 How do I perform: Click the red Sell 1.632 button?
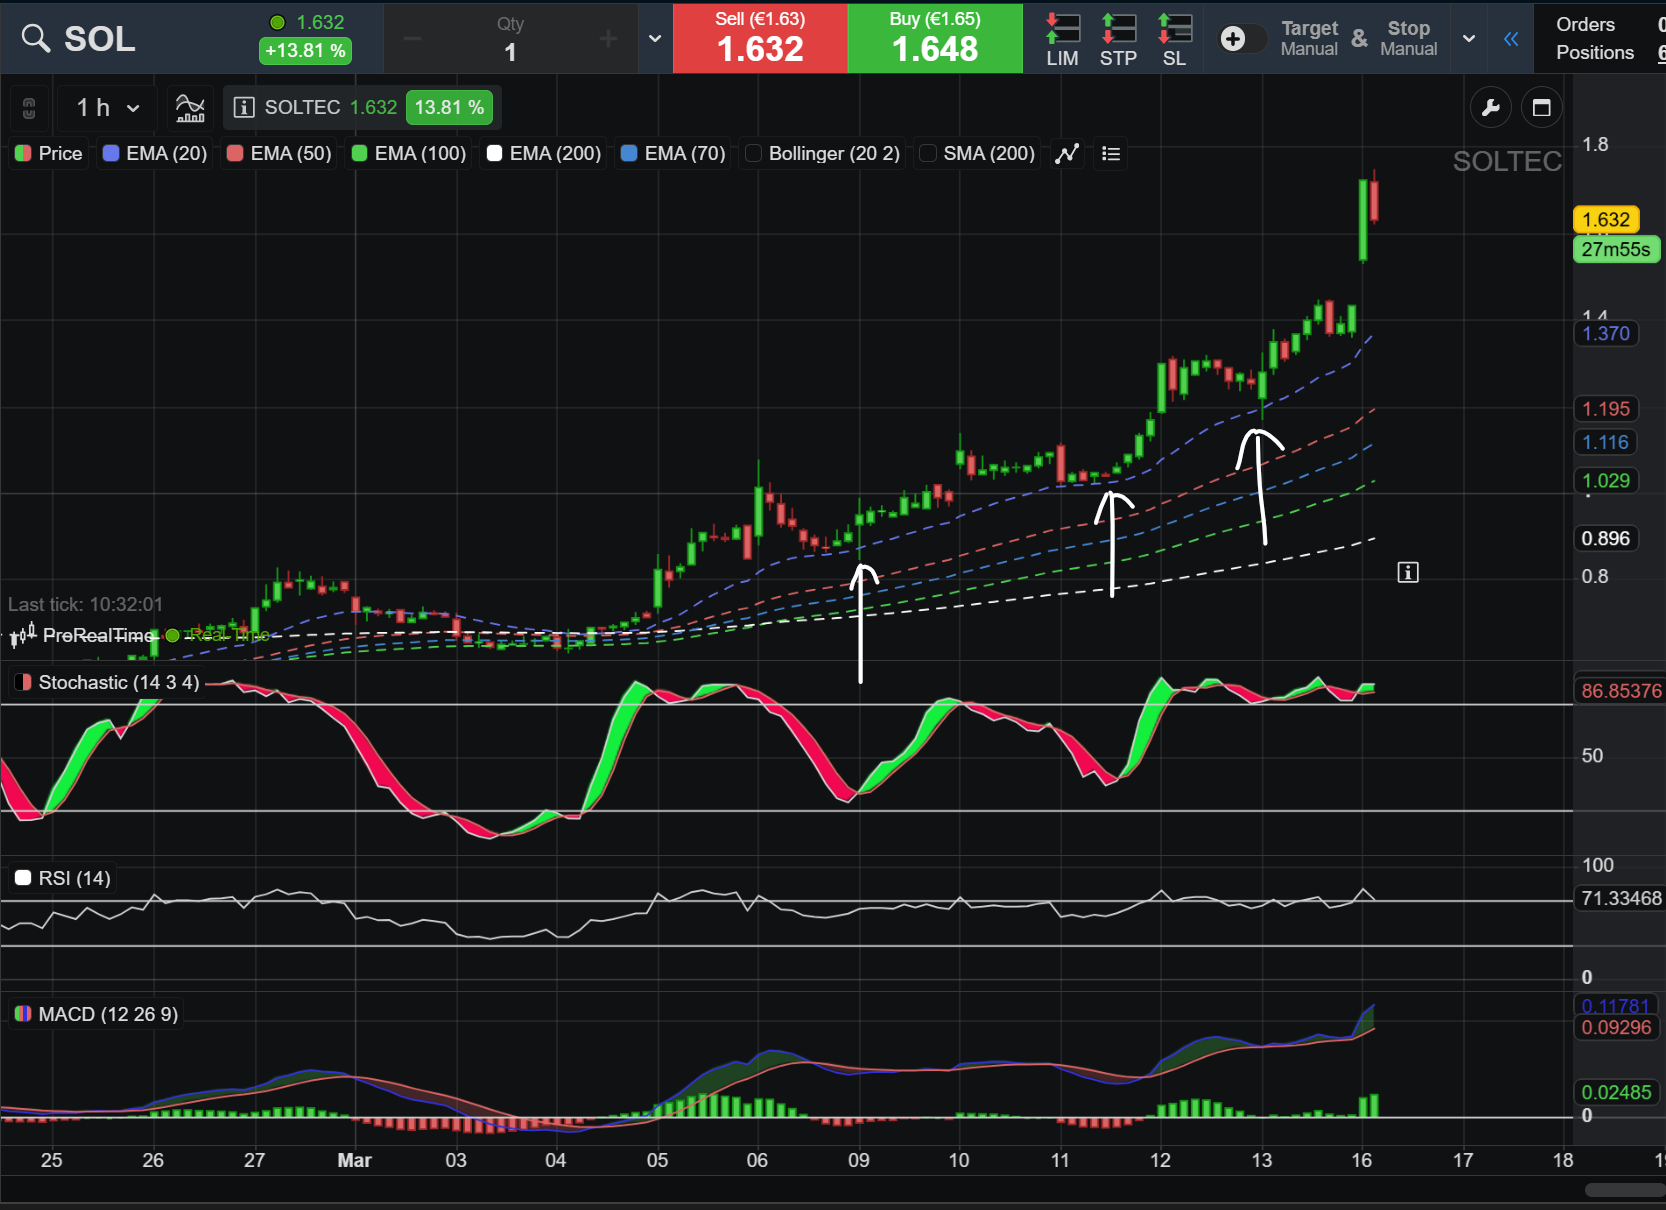click(760, 39)
